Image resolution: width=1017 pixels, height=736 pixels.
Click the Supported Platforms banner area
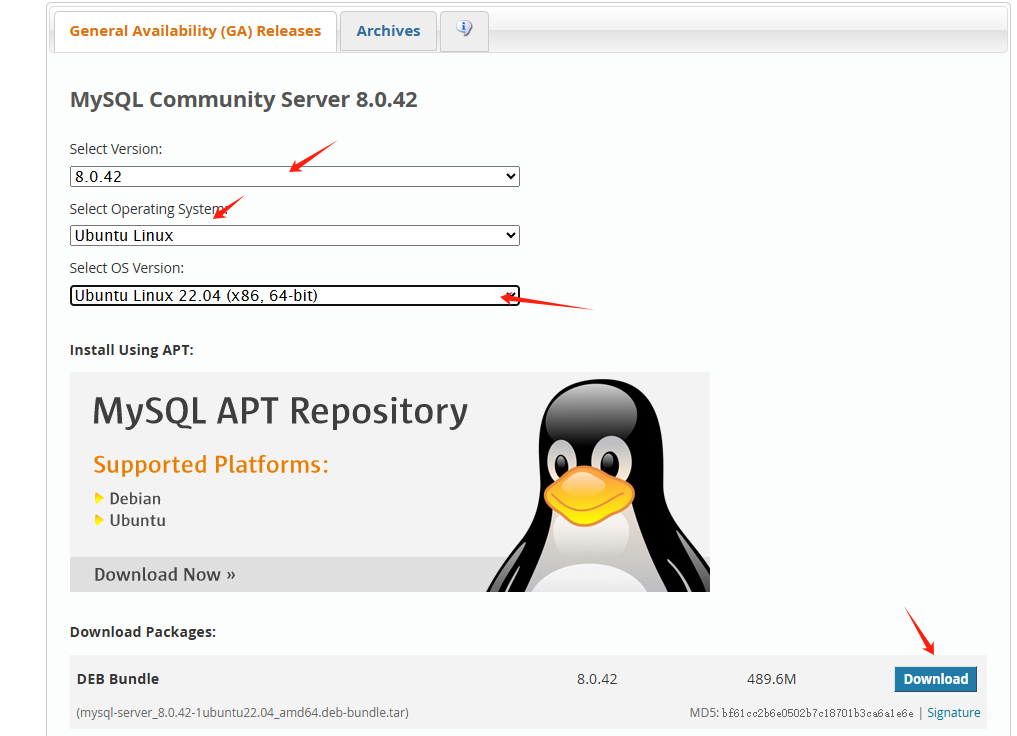210,464
